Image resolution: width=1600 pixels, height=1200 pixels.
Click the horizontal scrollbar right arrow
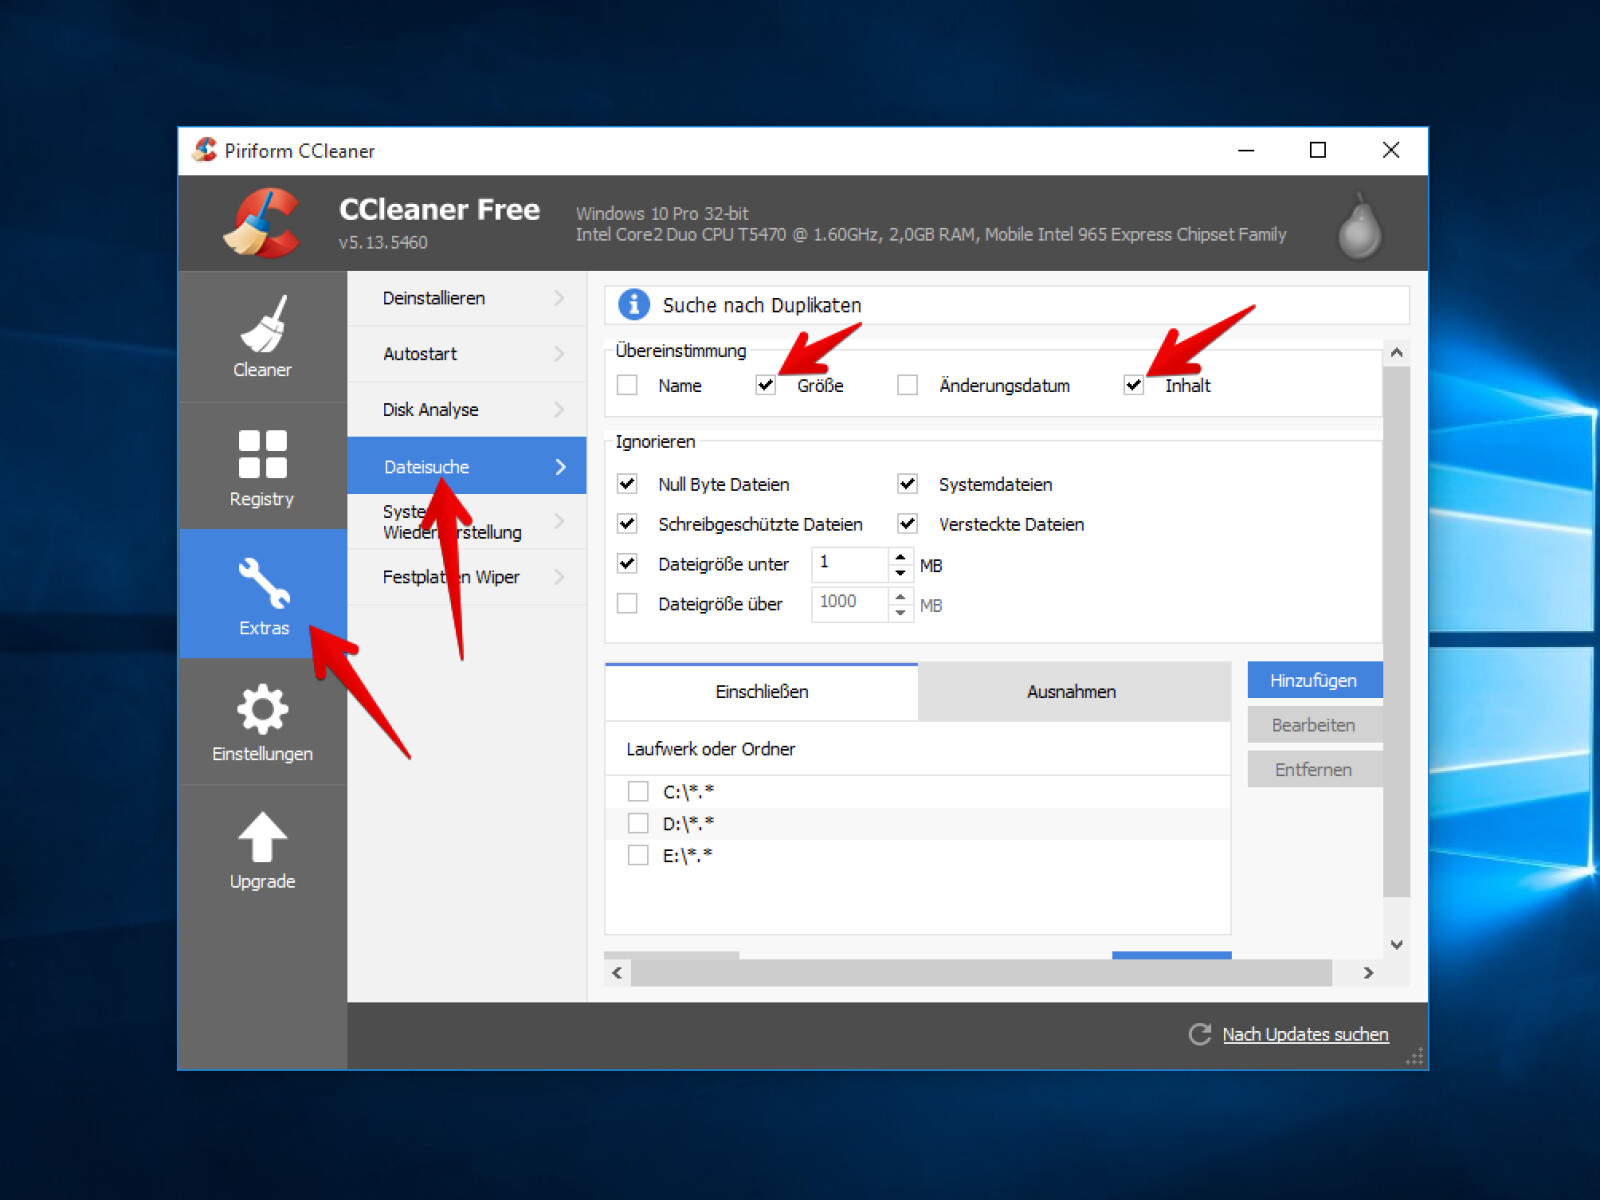coord(1369,973)
